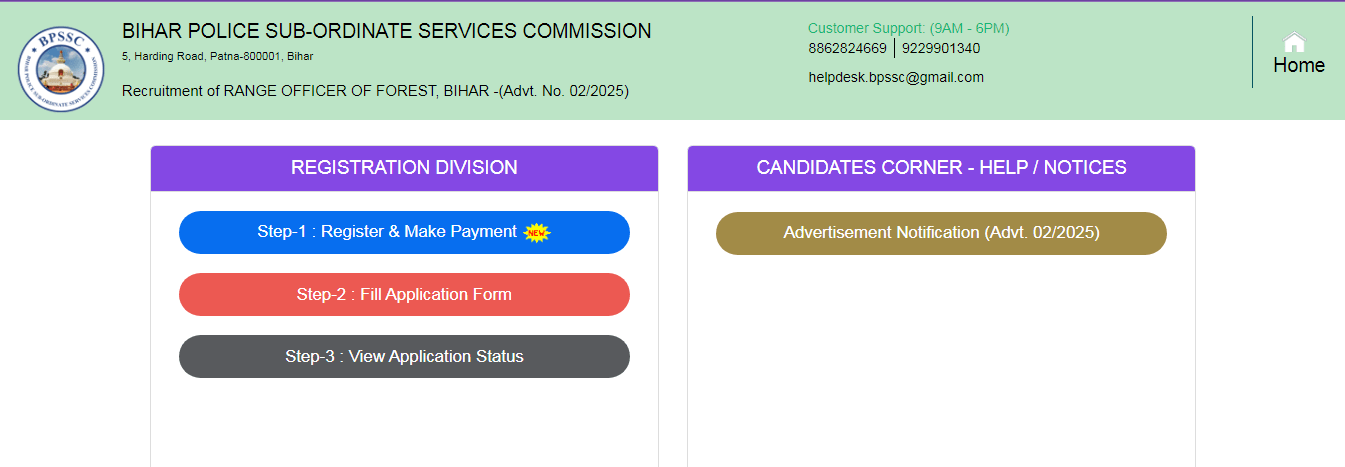Open Step-1 Register & Make Payment
The height and width of the screenshot is (467, 1345).
pyautogui.click(x=387, y=232)
